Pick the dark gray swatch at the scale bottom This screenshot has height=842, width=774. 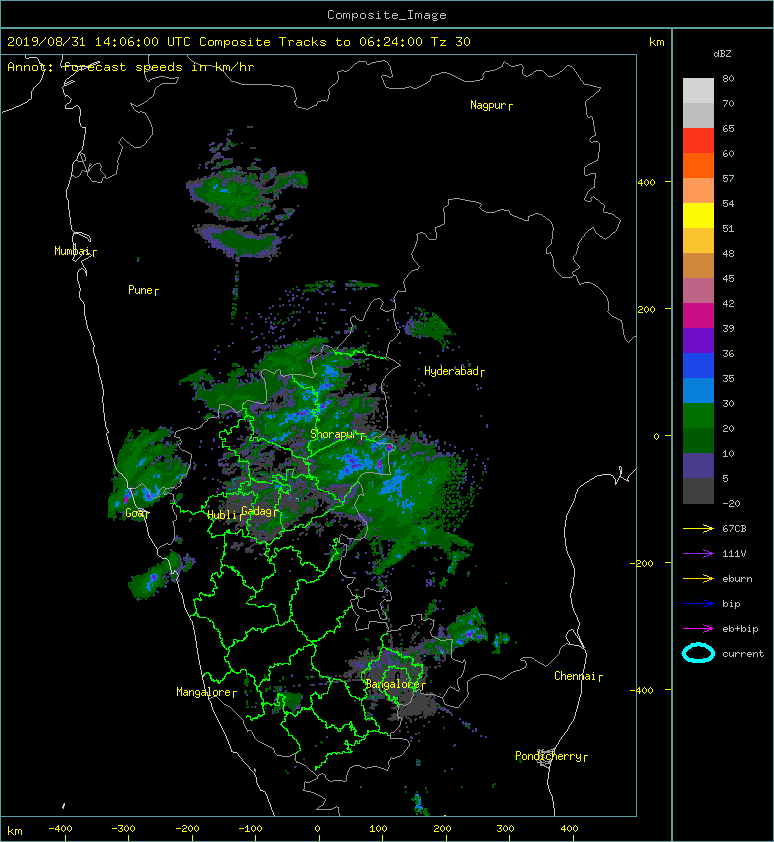click(x=698, y=491)
